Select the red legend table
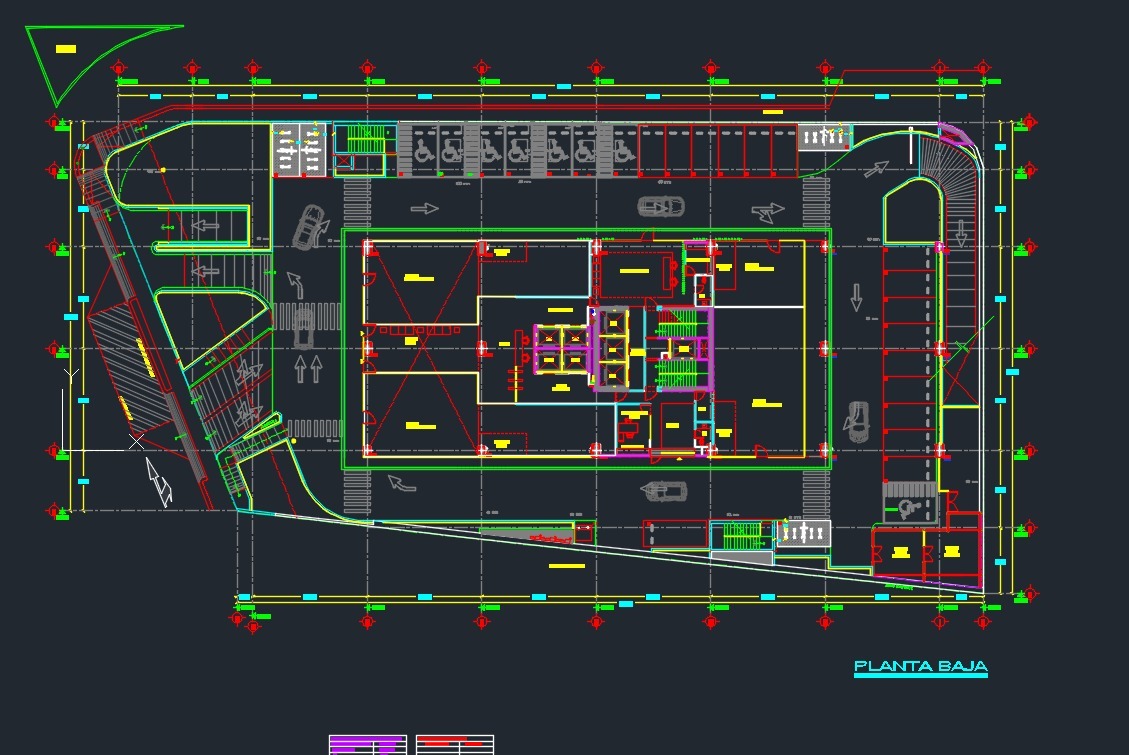The image size is (1129, 755). point(455,745)
